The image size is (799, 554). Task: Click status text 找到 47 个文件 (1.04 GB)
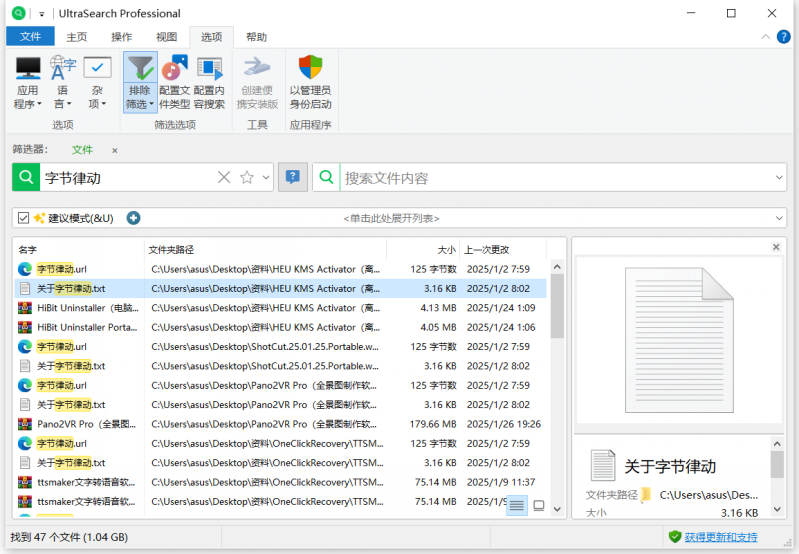[69, 537]
